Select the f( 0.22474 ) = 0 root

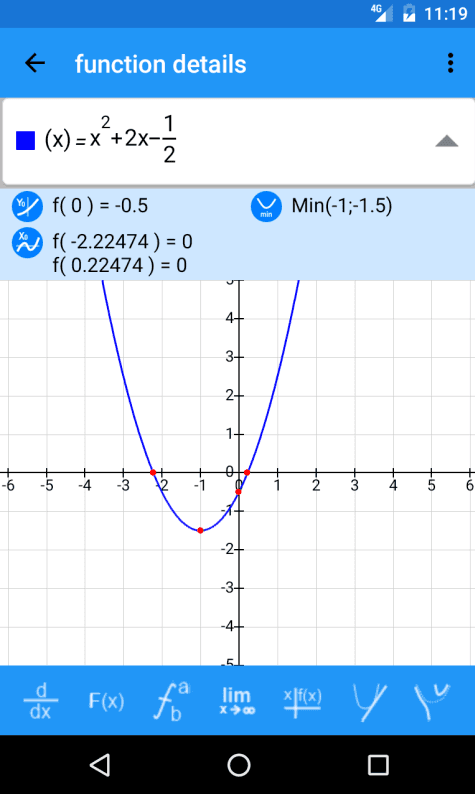click(x=120, y=265)
